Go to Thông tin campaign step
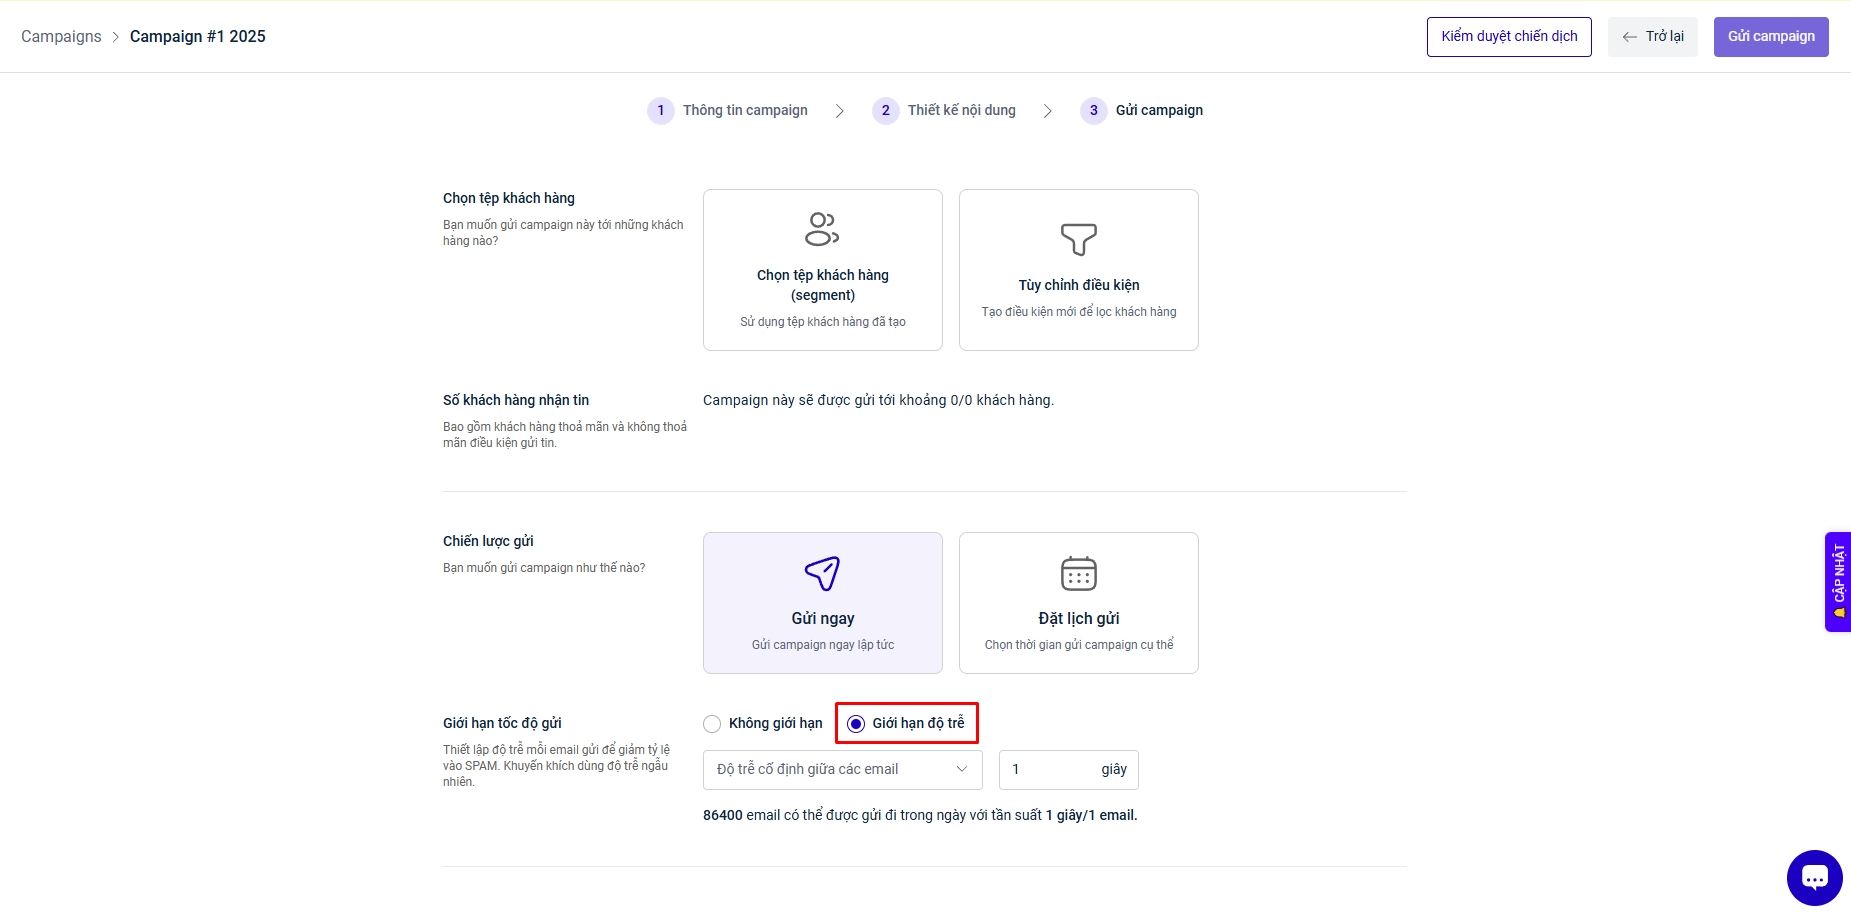 point(745,111)
